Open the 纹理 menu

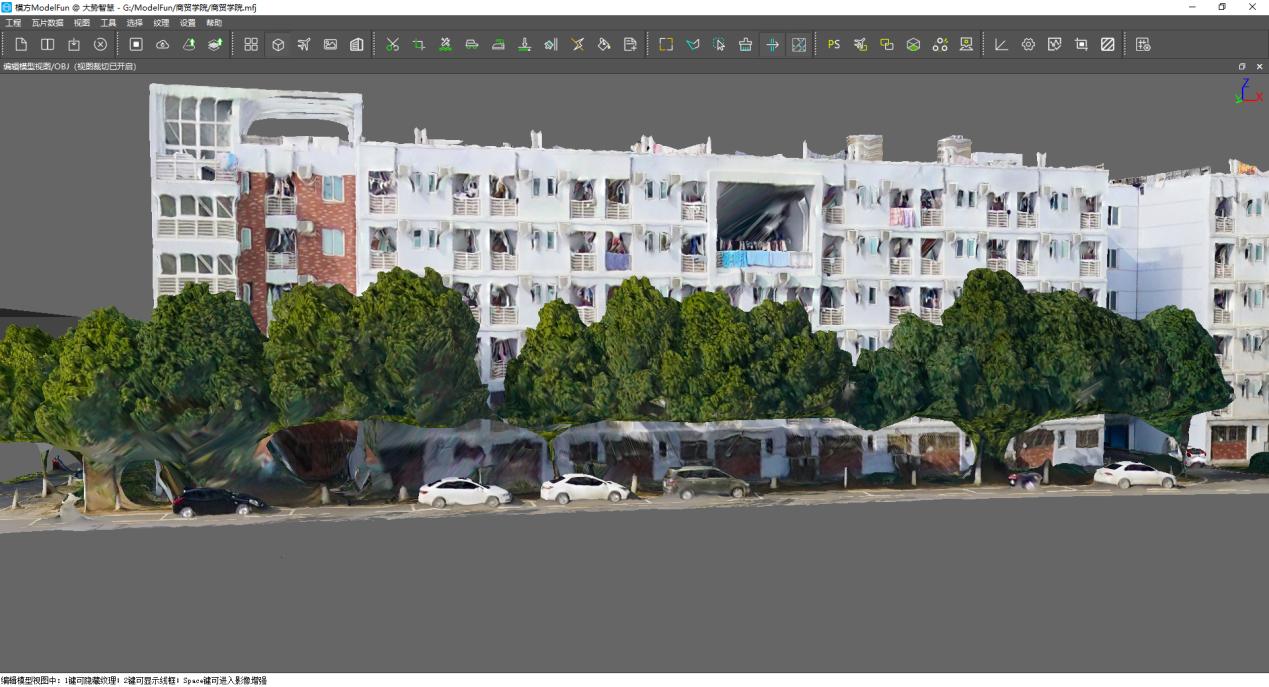[161, 22]
